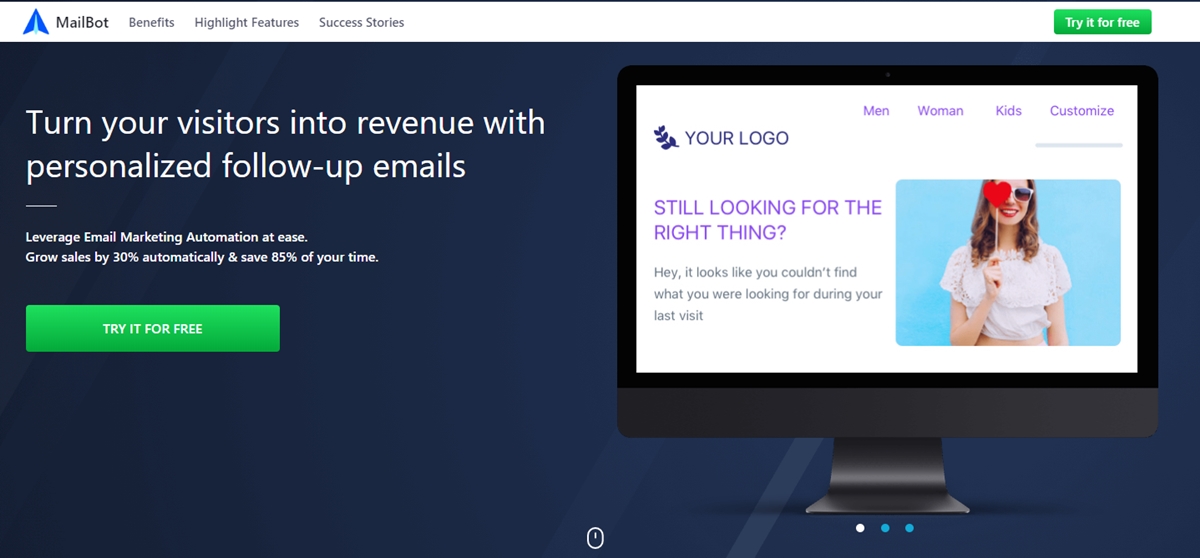The image size is (1200, 558).
Task: Click header 'Try it for free' button
Action: (1102, 22)
